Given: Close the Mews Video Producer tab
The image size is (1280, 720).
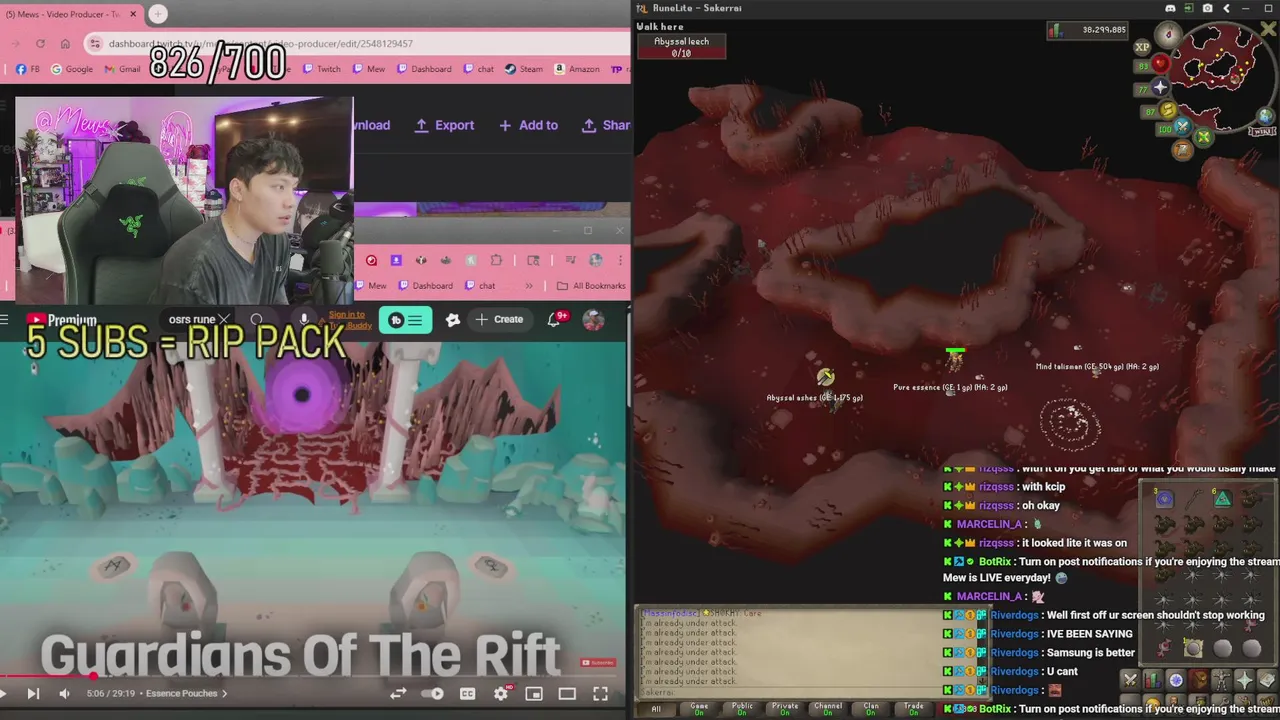Looking at the screenshot, I should (x=133, y=14).
